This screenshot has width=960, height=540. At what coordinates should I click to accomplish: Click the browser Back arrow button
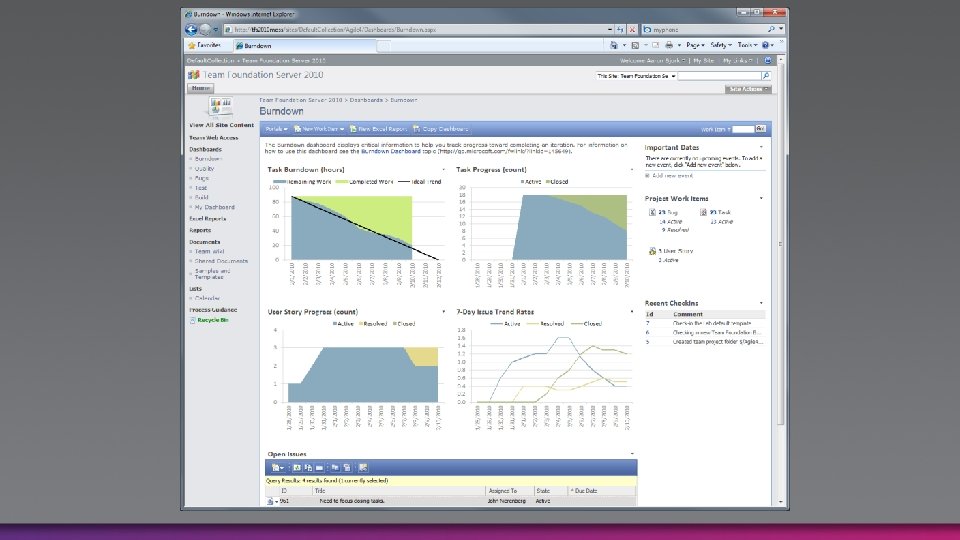(191, 29)
